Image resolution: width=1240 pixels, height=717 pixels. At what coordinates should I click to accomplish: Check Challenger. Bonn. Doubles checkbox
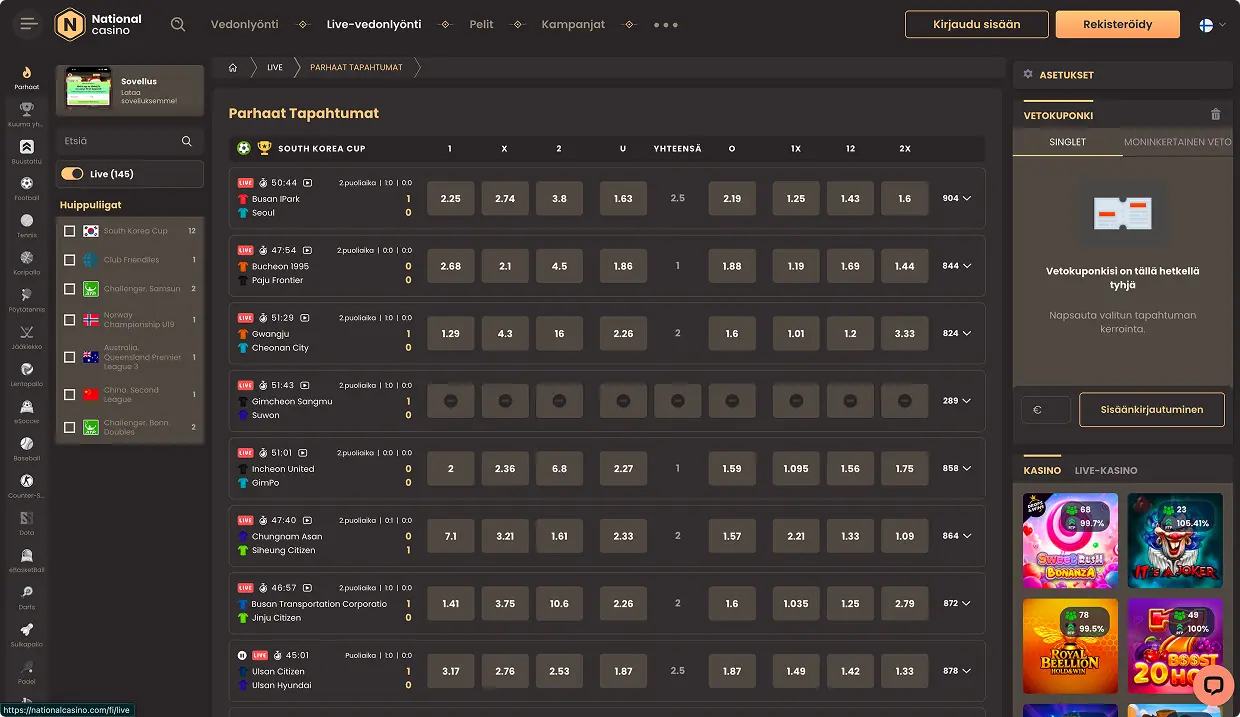click(x=69, y=427)
